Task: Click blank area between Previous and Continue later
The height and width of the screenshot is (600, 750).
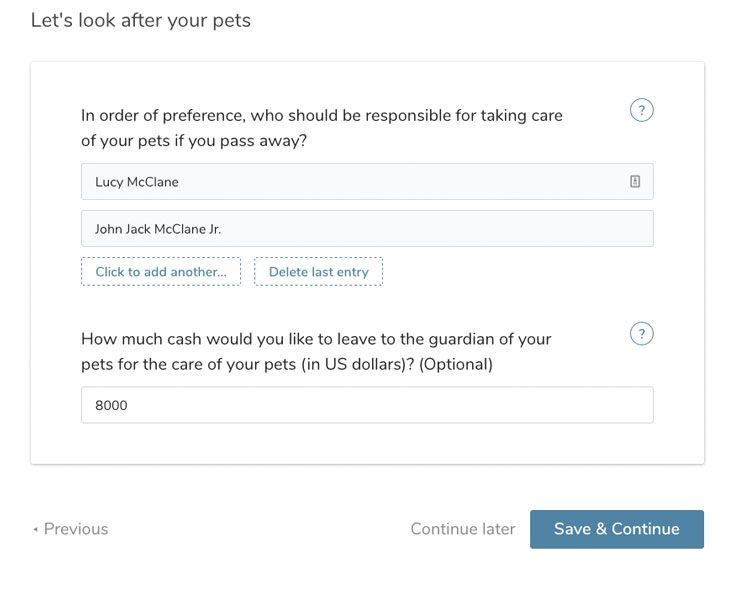Action: [x=258, y=529]
